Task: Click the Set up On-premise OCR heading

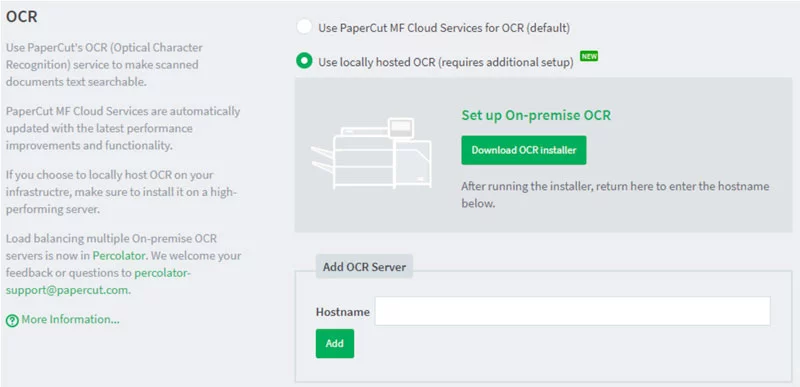Action: click(x=536, y=115)
